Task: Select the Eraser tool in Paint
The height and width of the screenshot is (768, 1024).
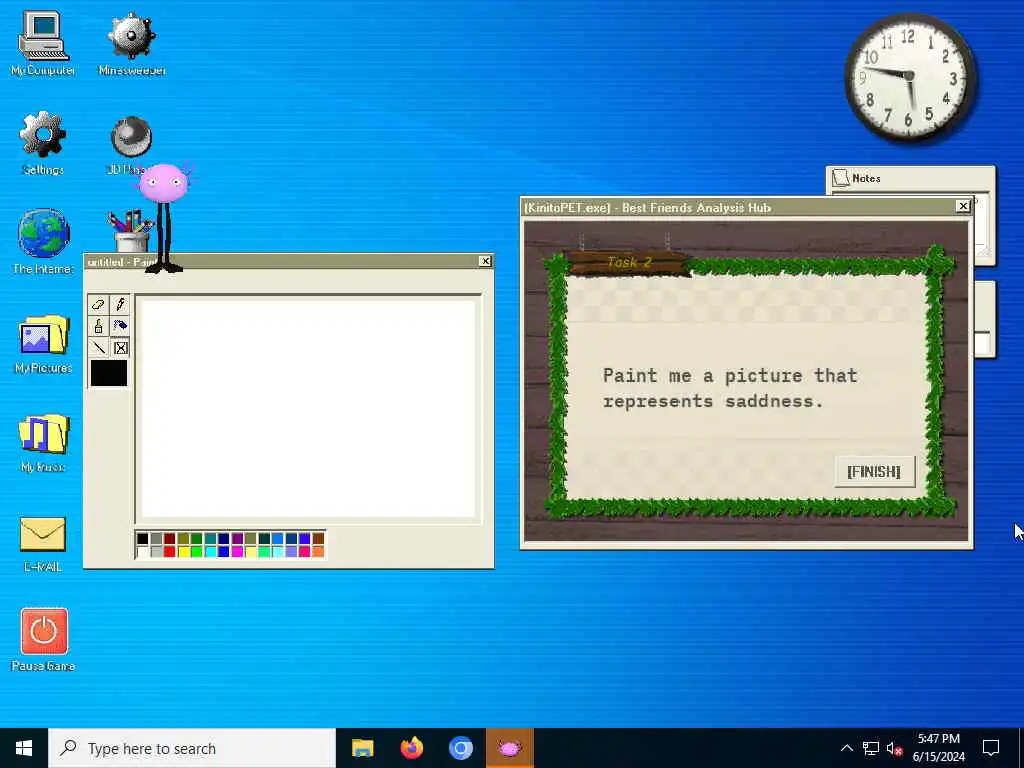Action: pyautogui.click(x=98, y=304)
